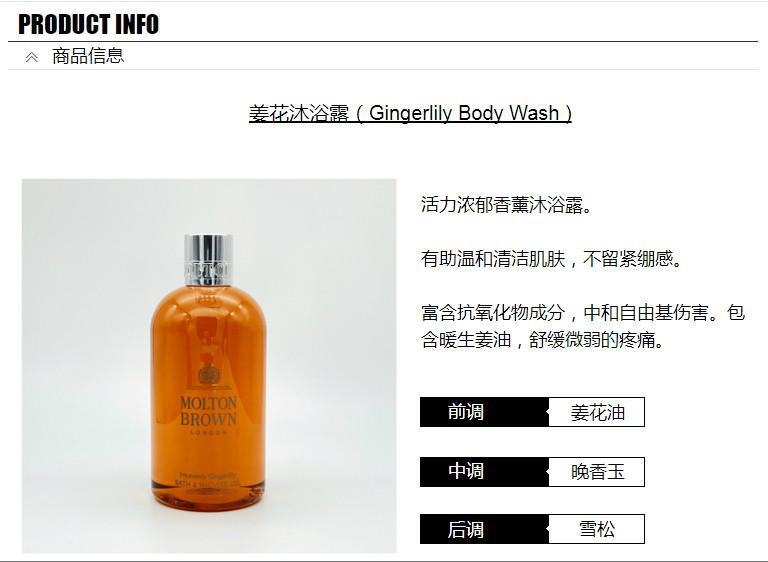The width and height of the screenshot is (768, 562).
Task: Click the MOLTON BROWN LONDON label text
Action: [x=209, y=415]
